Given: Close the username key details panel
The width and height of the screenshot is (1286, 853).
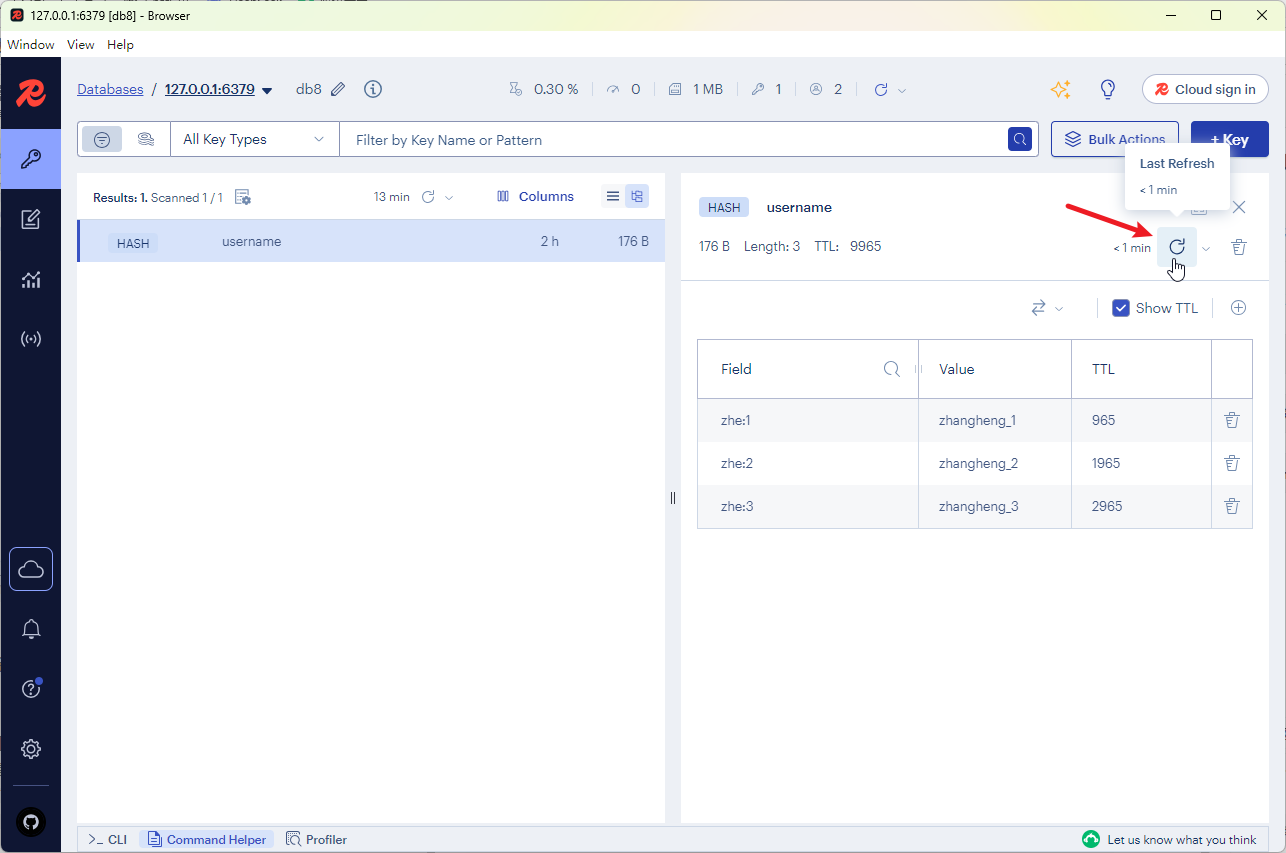Looking at the screenshot, I should 1239,207.
